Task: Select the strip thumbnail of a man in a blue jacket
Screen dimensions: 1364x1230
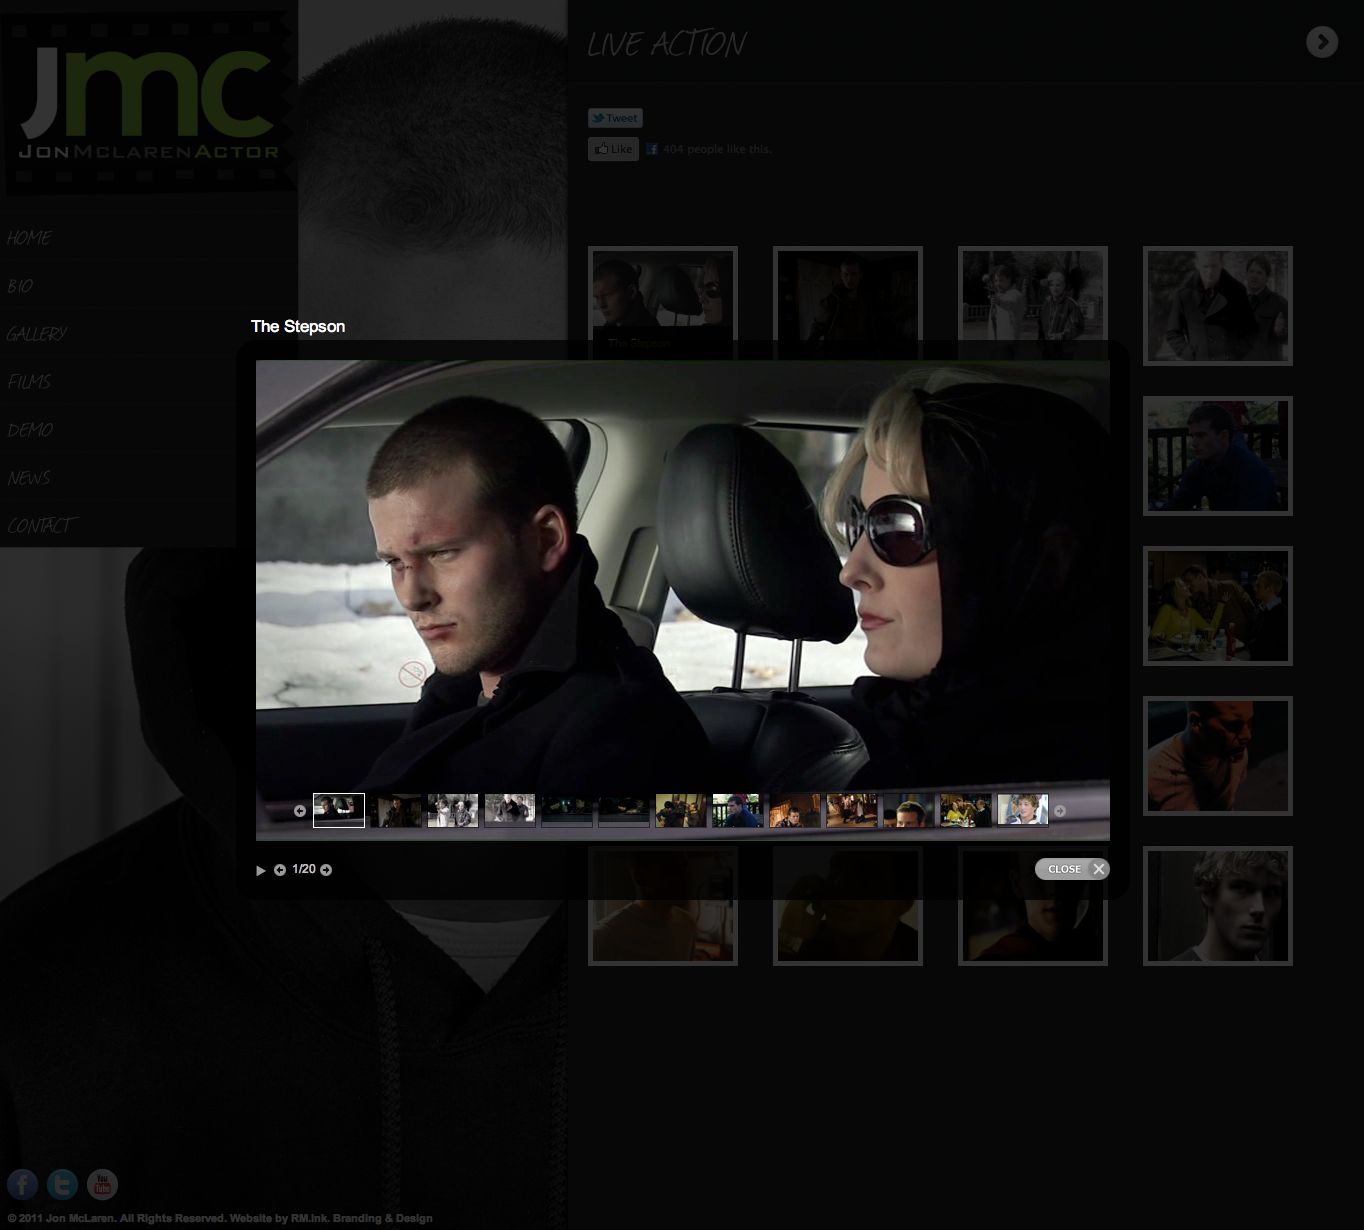Action: click(738, 810)
